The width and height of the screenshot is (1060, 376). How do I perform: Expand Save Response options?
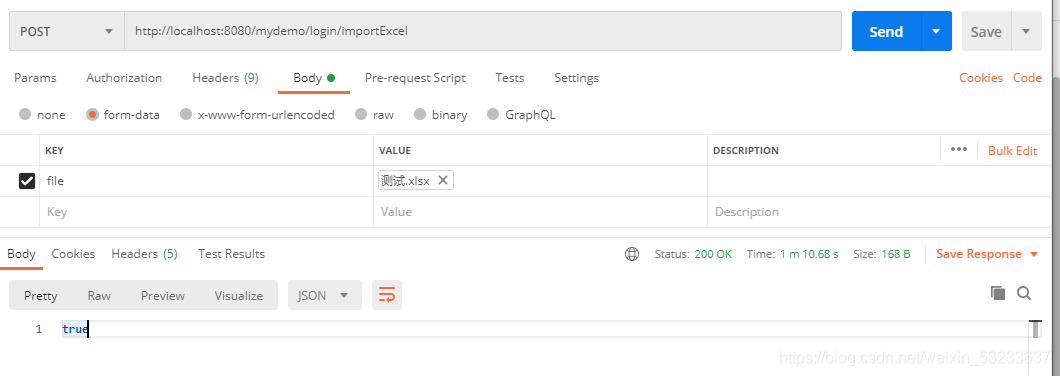pyautogui.click(x=1034, y=254)
